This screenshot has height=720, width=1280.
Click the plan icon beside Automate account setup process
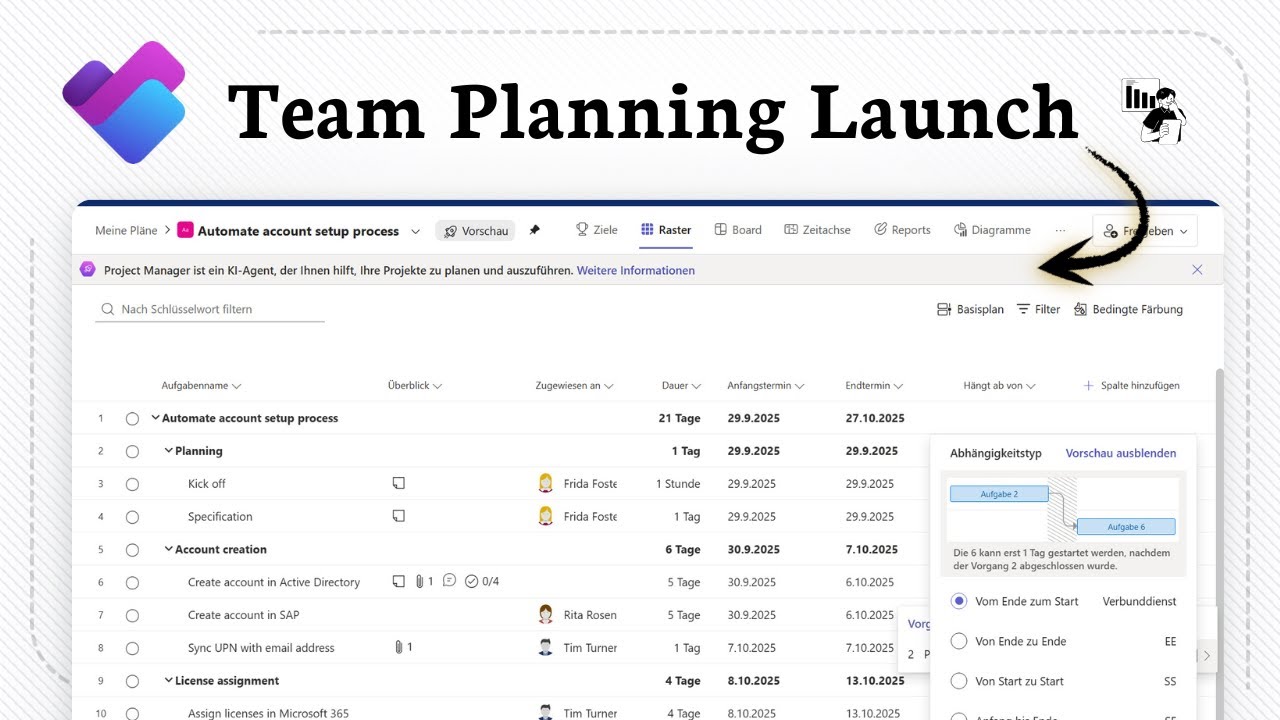(x=185, y=230)
